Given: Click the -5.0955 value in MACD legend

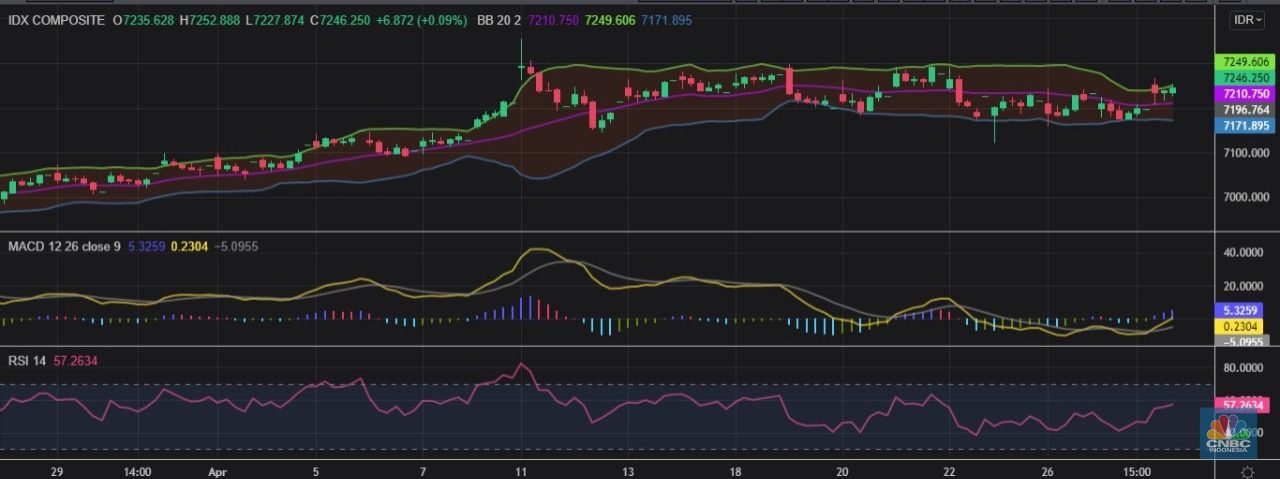Looking at the screenshot, I should pyautogui.click(x=235, y=245).
